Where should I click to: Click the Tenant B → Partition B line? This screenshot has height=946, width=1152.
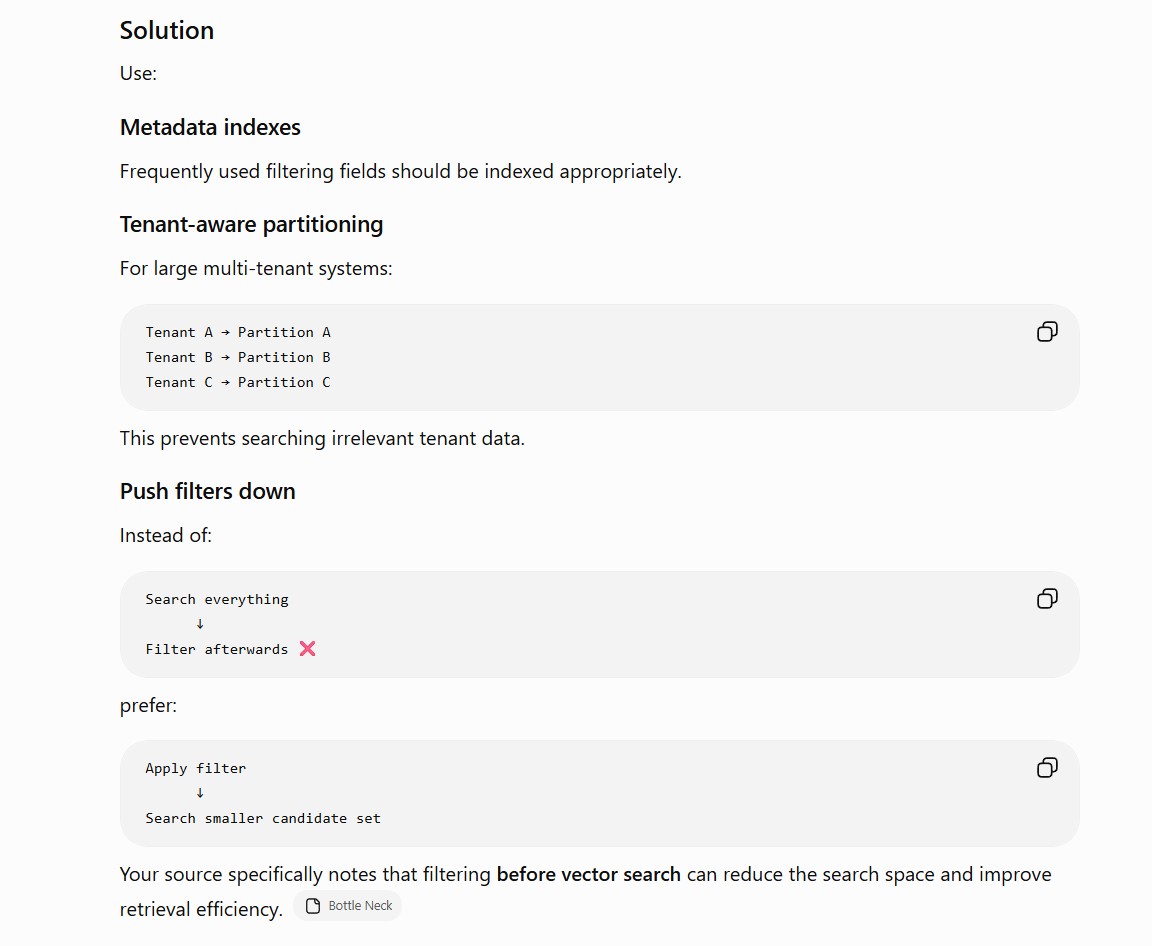[238, 357]
